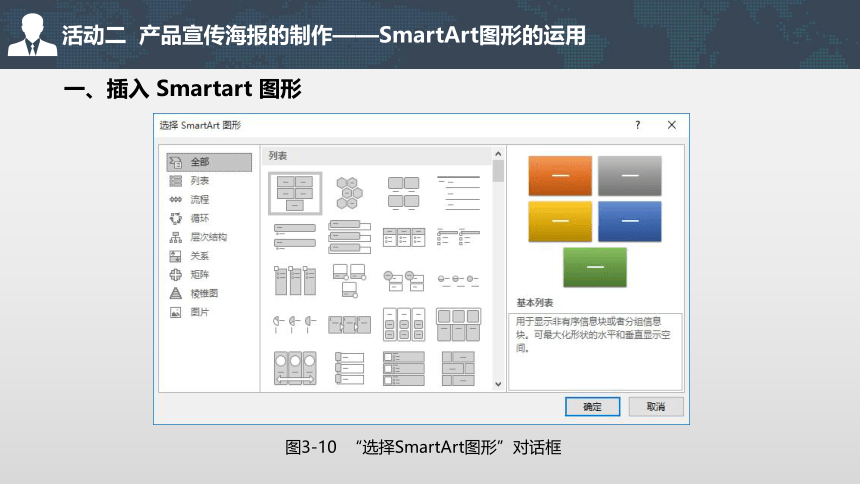Select three small circles in a row layout
This screenshot has height=484, width=860.
click(x=459, y=280)
